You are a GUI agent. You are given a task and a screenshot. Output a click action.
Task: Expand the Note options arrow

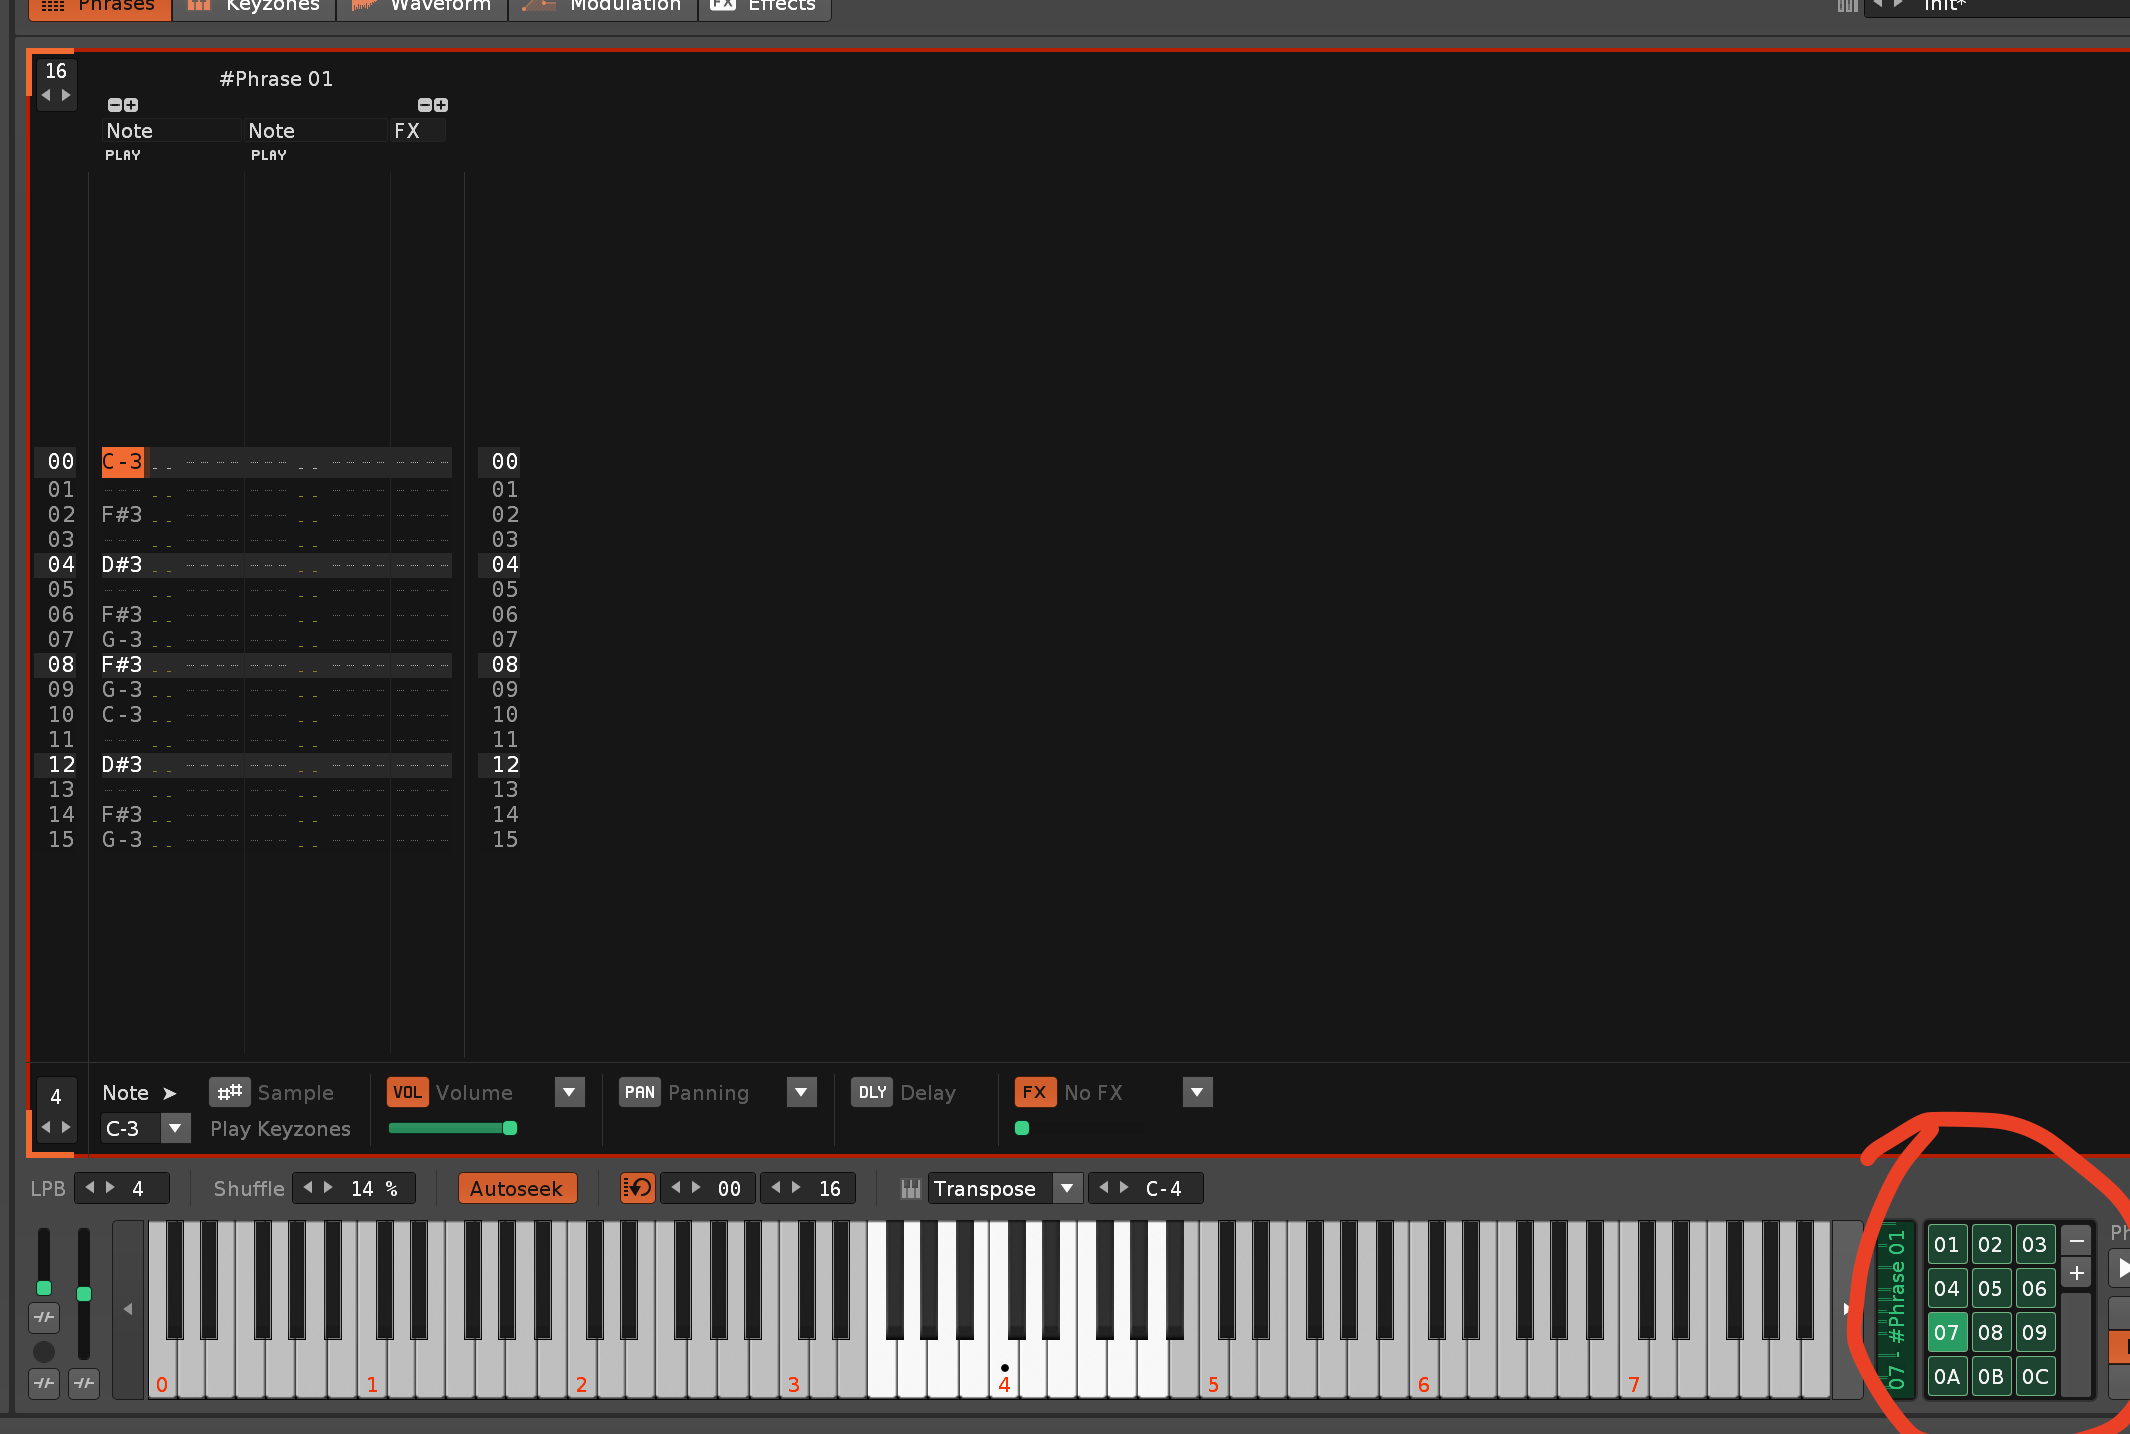[170, 1093]
